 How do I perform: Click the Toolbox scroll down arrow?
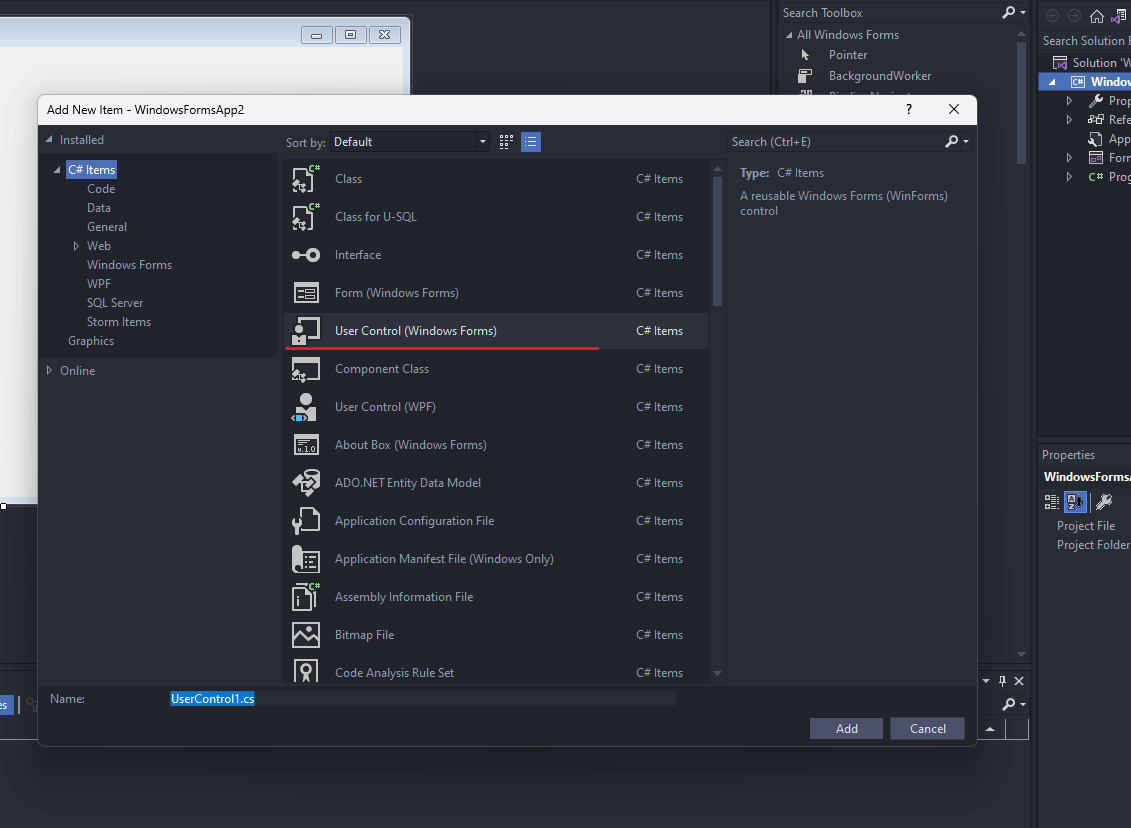tap(1021, 655)
